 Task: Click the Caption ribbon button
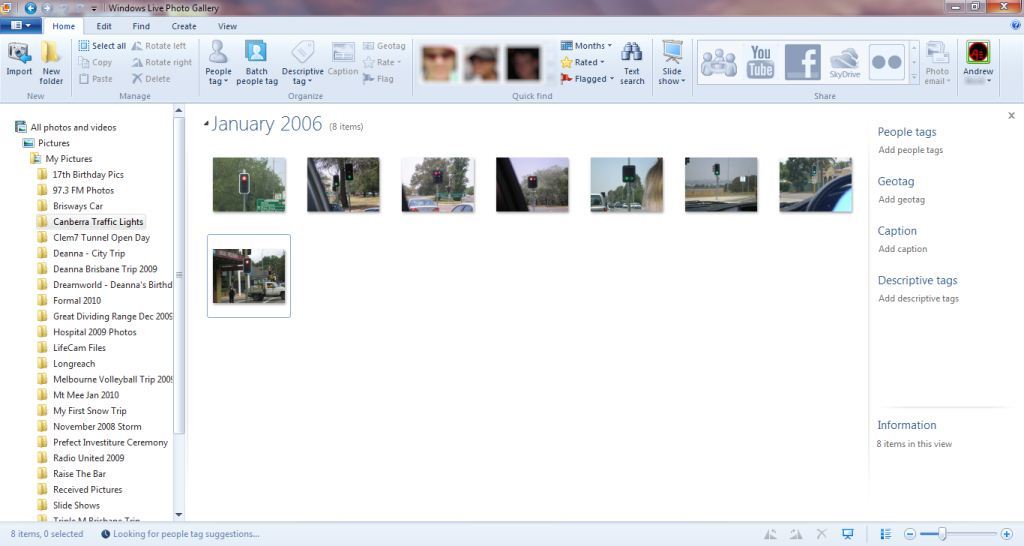click(x=343, y=59)
